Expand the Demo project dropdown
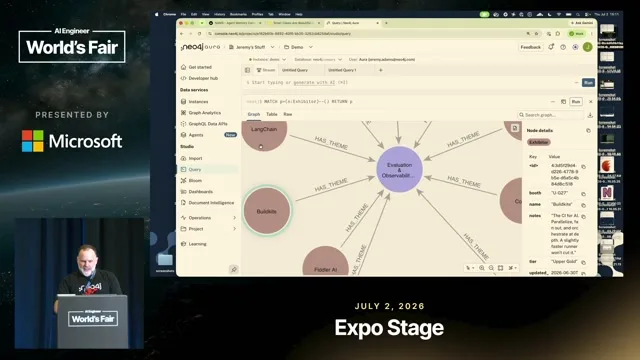The image size is (640, 360). [x=311, y=47]
